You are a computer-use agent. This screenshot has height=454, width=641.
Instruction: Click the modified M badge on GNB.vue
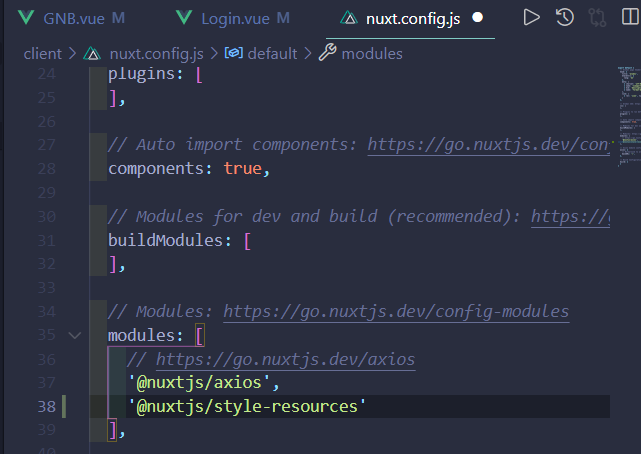tap(118, 18)
